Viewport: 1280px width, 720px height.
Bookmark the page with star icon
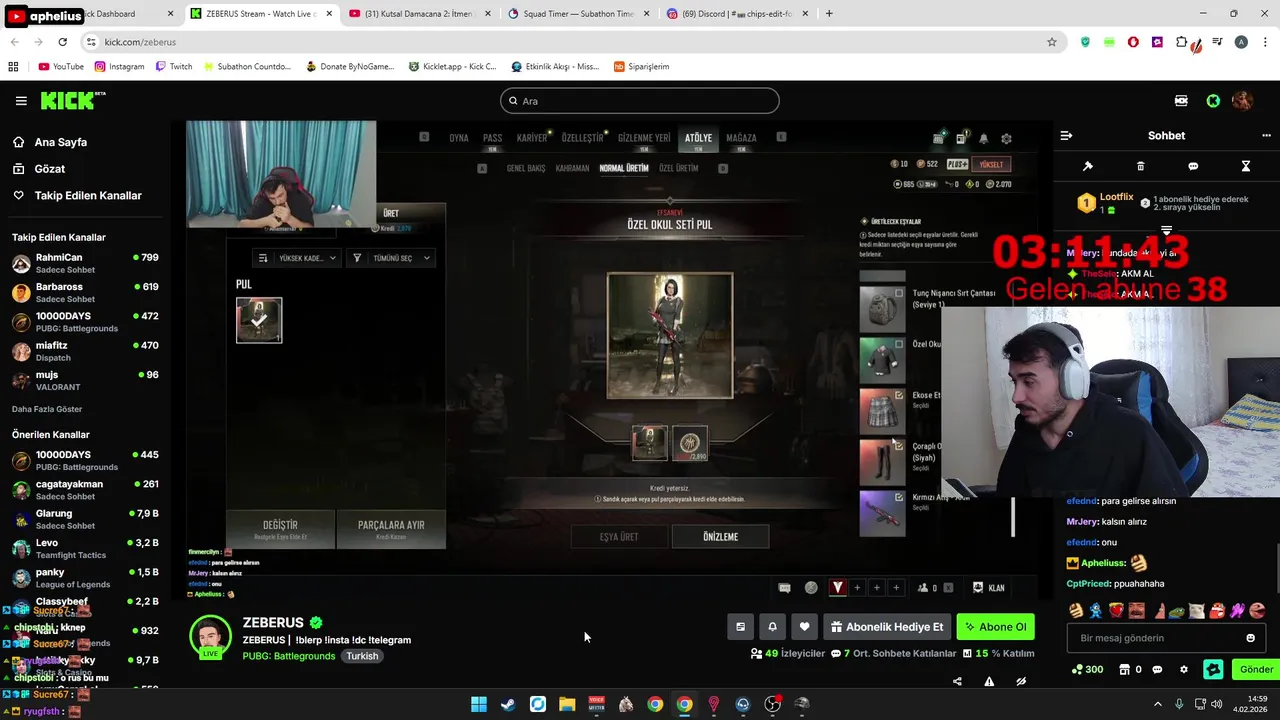pos(1051,42)
